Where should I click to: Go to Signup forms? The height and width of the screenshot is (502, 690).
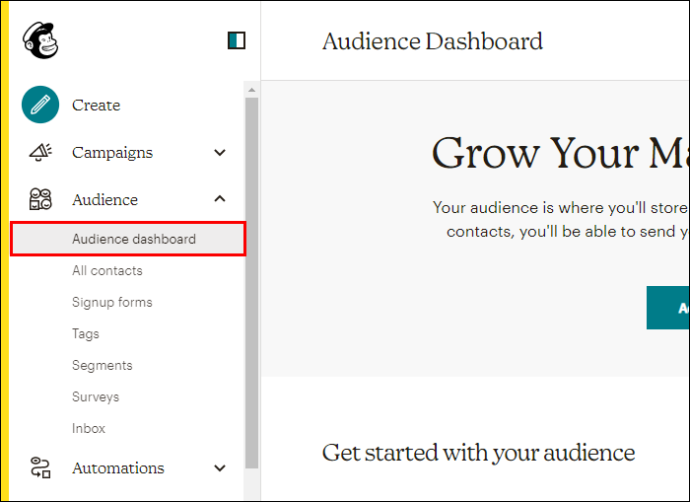(x=112, y=302)
